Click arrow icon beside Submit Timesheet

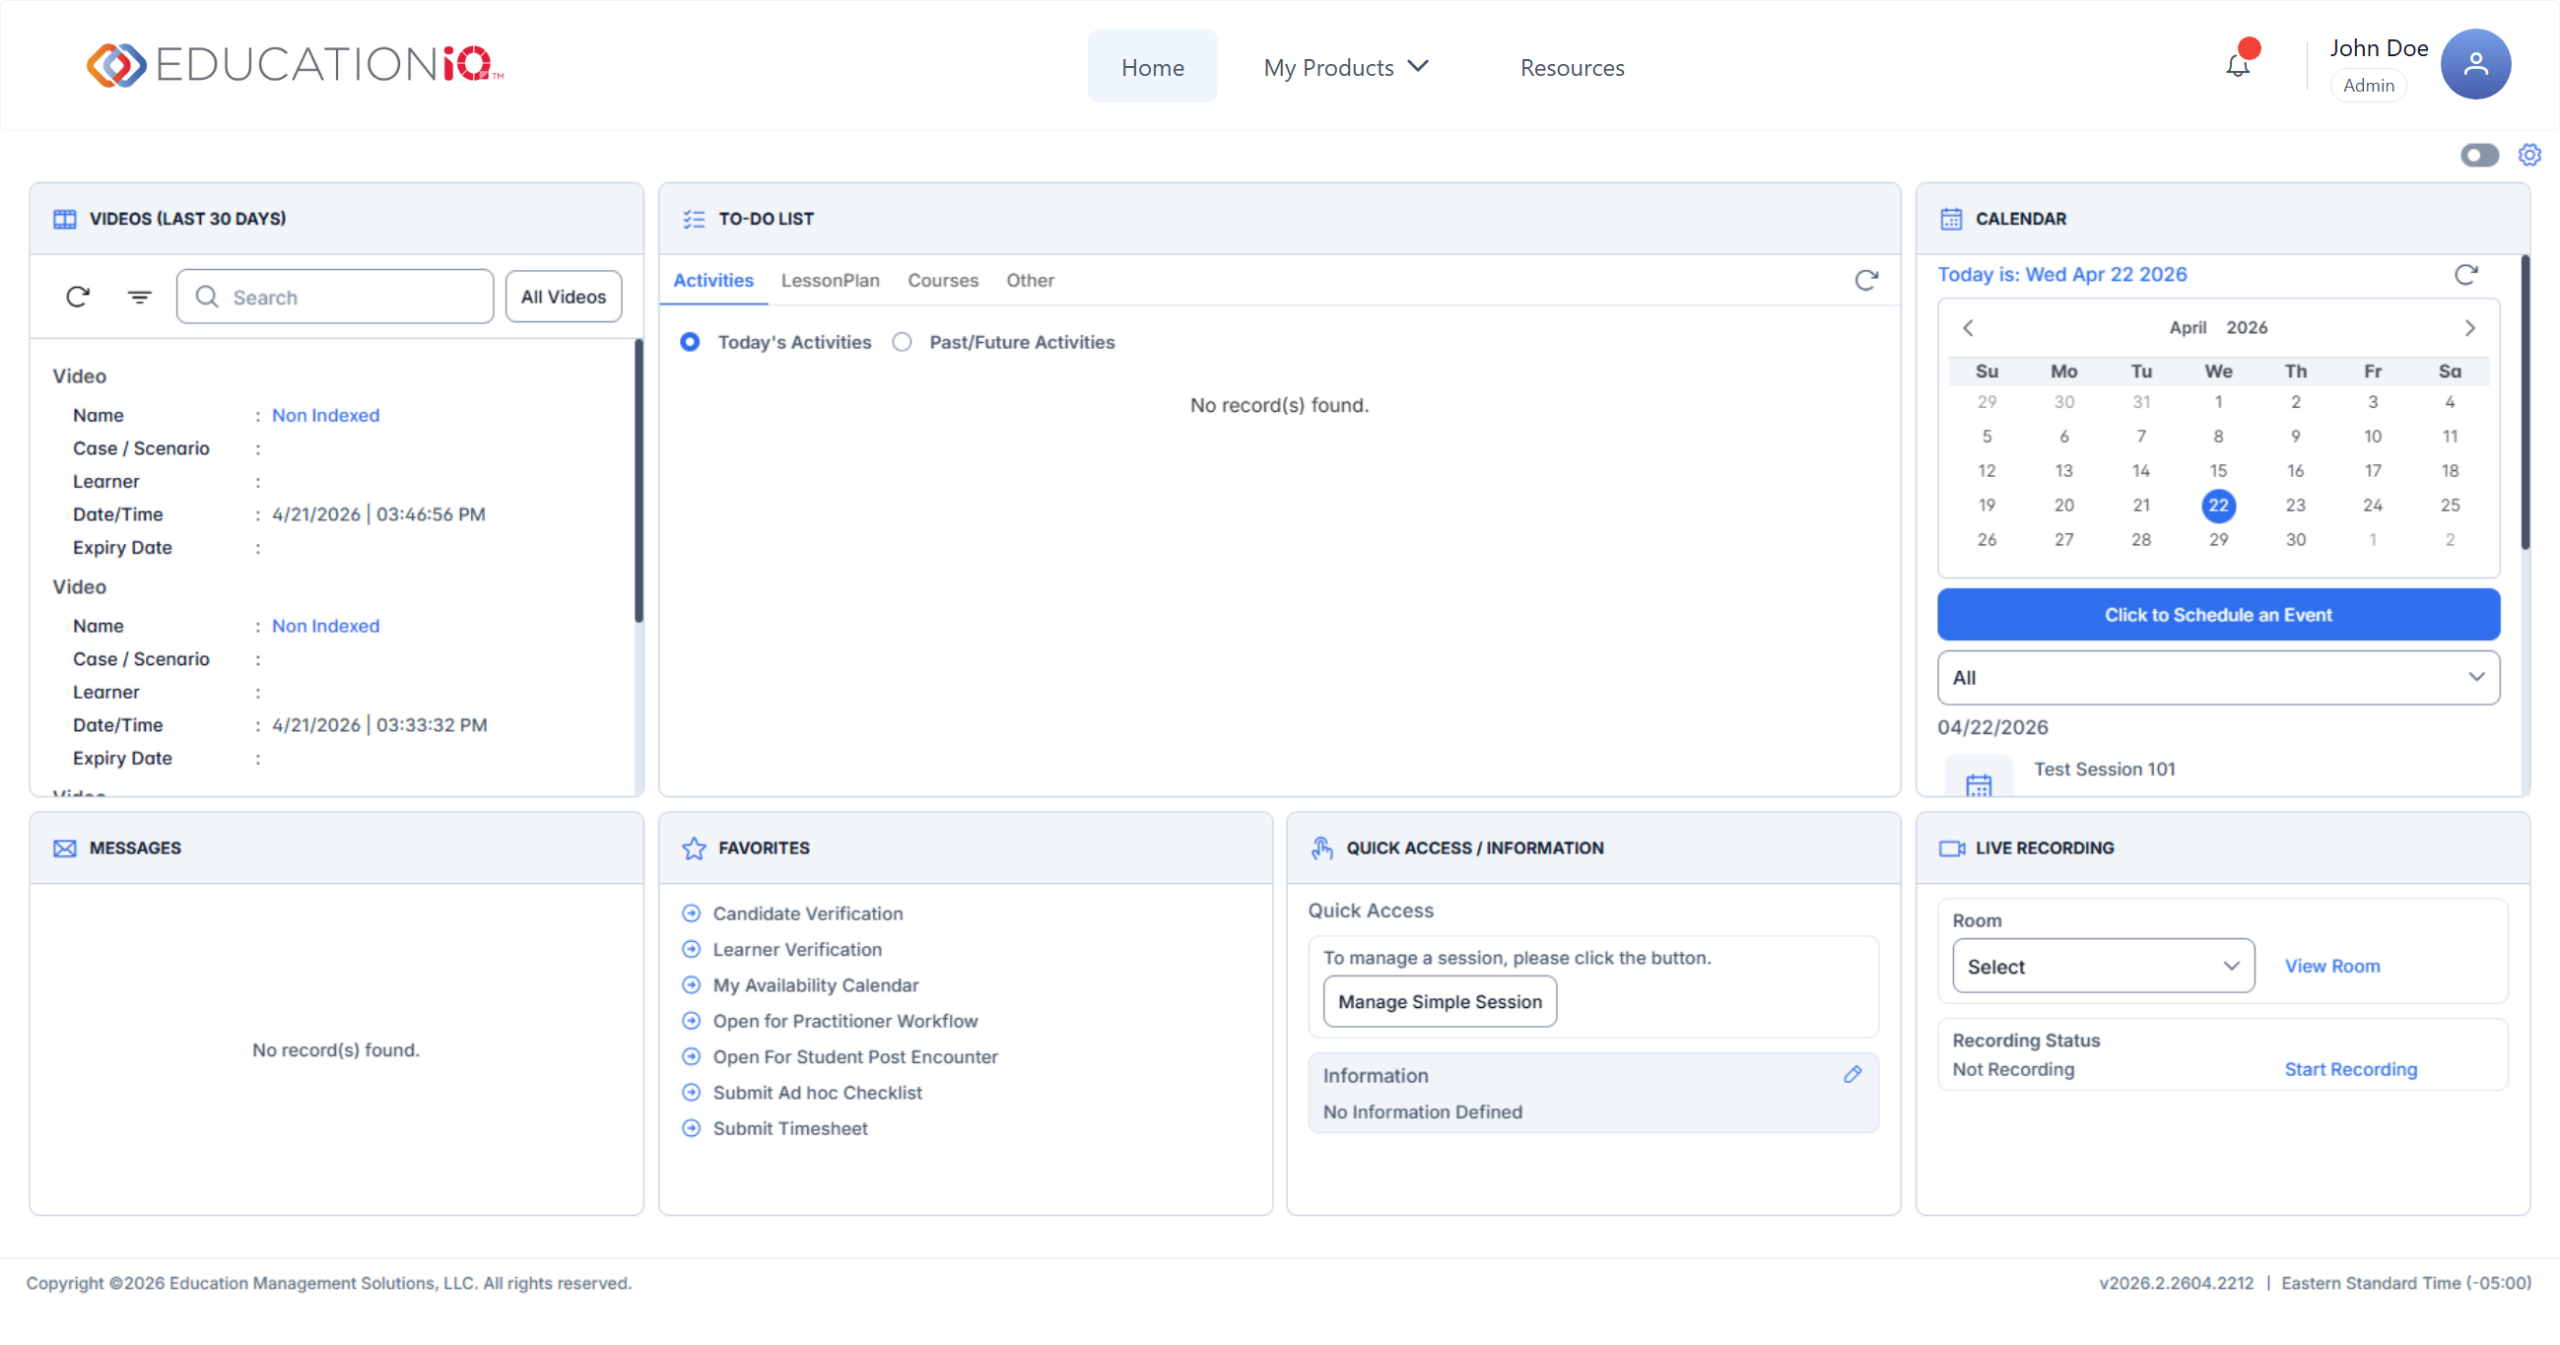click(x=691, y=1128)
